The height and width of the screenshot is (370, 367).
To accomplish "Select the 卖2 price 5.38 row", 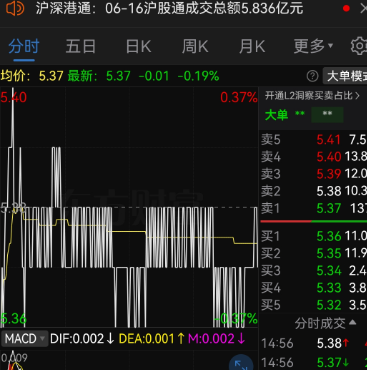I will 313,191.
